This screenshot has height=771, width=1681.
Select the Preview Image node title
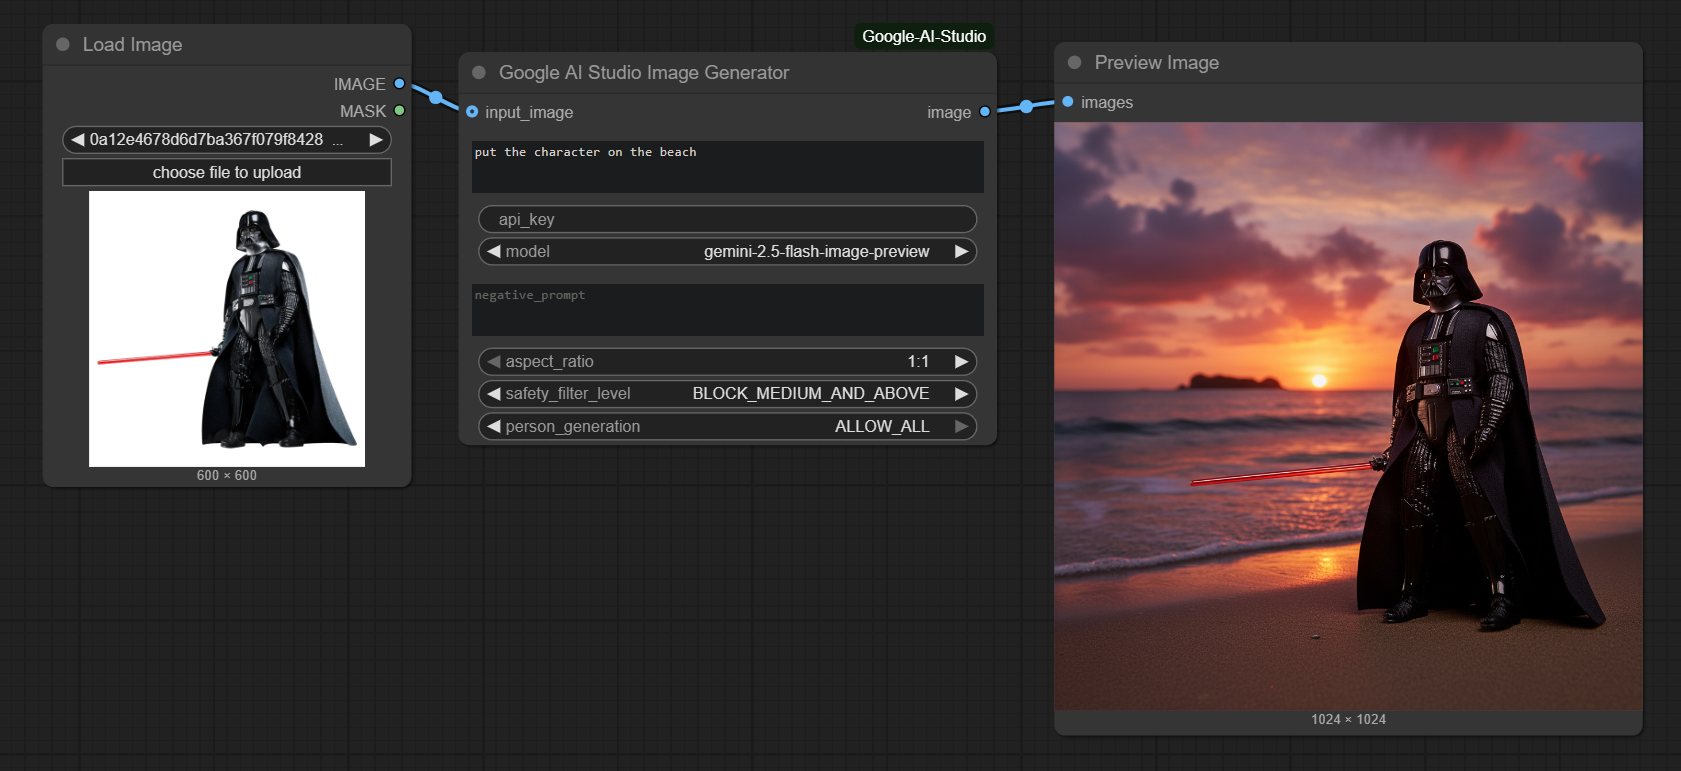click(x=1157, y=63)
